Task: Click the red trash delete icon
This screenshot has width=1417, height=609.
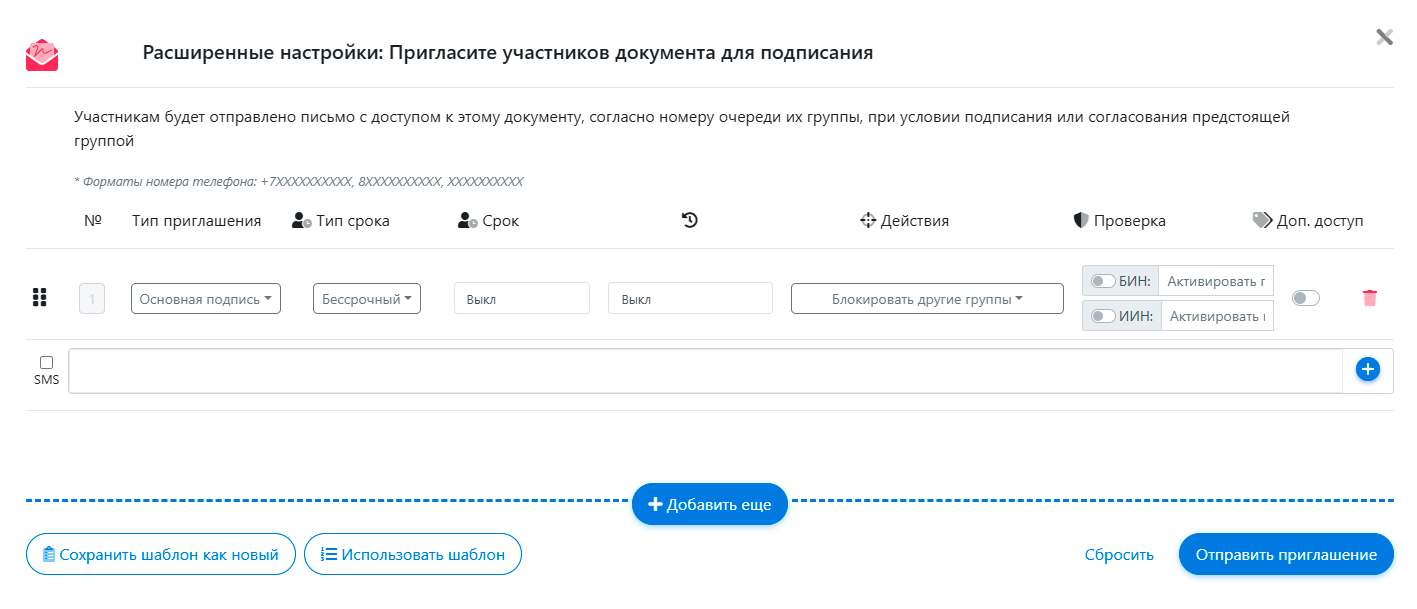Action: (1369, 298)
